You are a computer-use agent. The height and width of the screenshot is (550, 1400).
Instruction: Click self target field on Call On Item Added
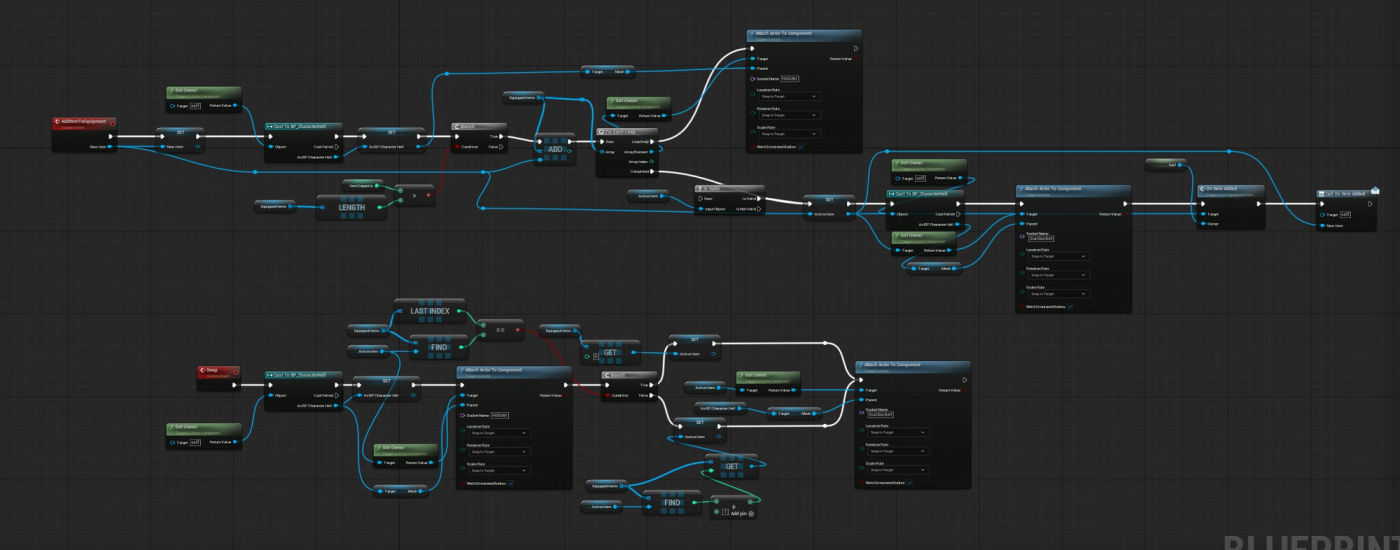pos(1343,214)
